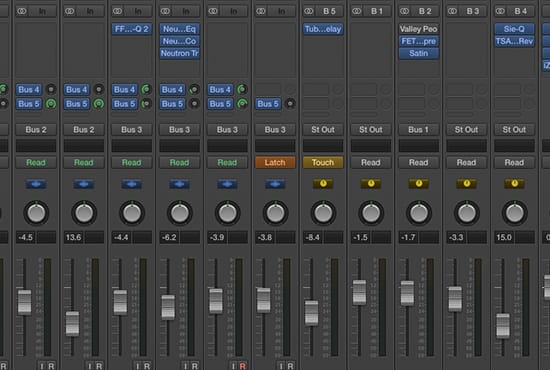Open the Tub...elay plugin

pos(323,29)
